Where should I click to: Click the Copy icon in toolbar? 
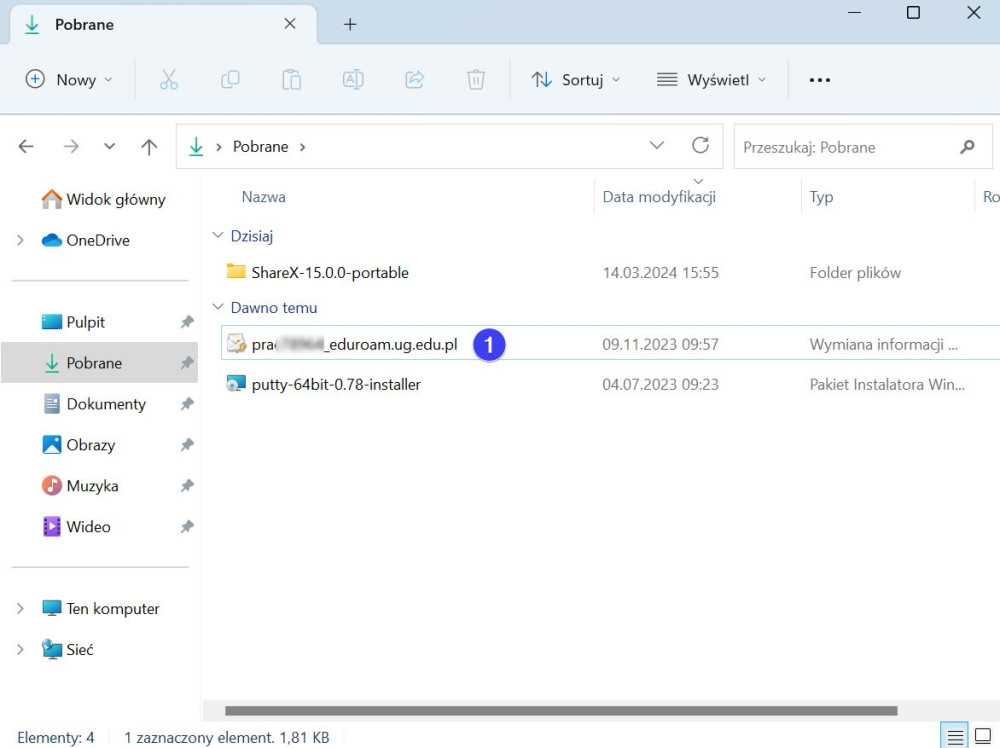230,80
